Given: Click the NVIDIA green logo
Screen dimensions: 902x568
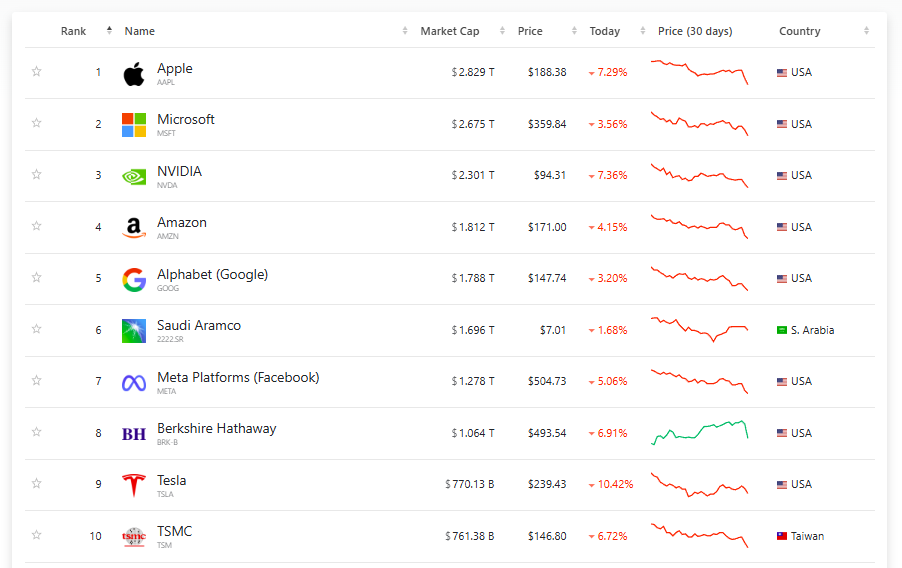Looking at the screenshot, I should pos(133,177).
